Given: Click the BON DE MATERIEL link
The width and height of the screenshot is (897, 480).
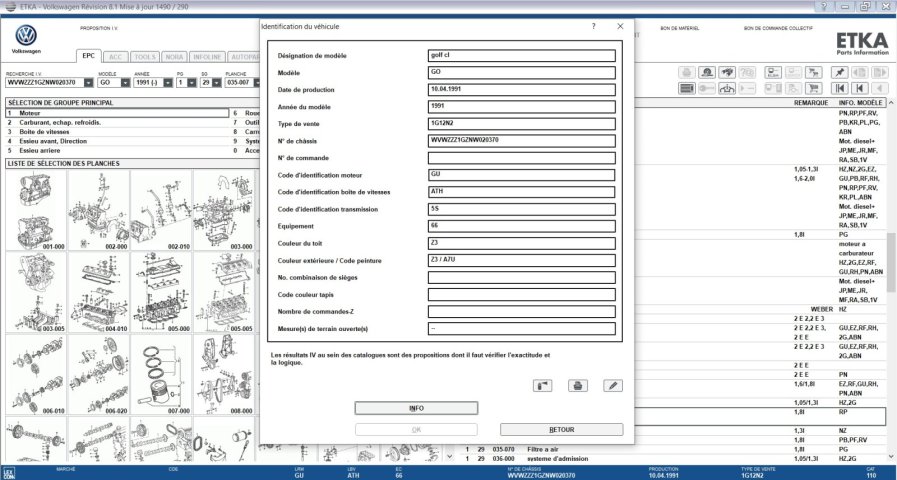Looking at the screenshot, I should [680, 28].
